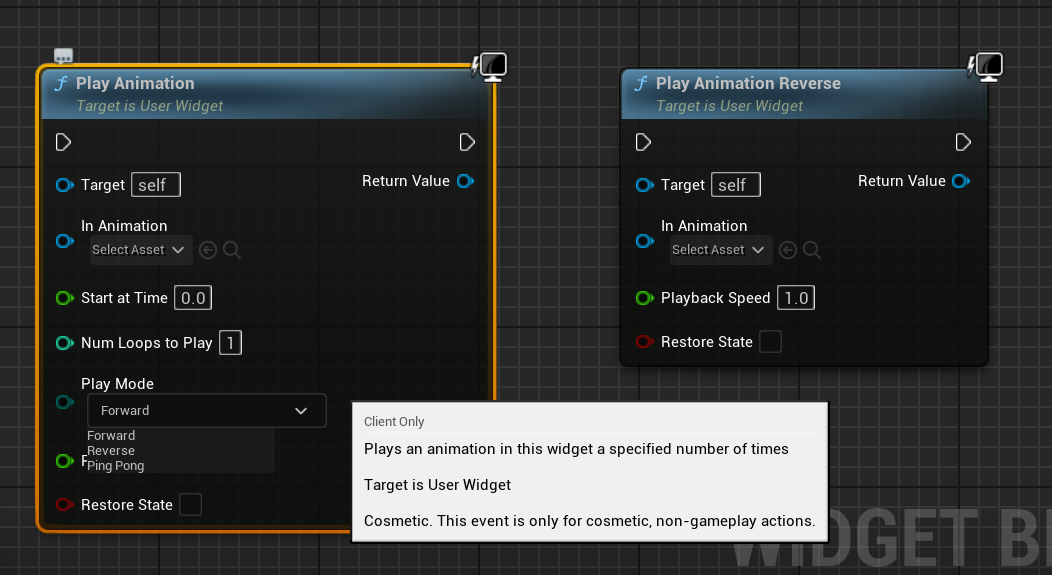Enable Restore State on Play Animation Reverse

(770, 342)
